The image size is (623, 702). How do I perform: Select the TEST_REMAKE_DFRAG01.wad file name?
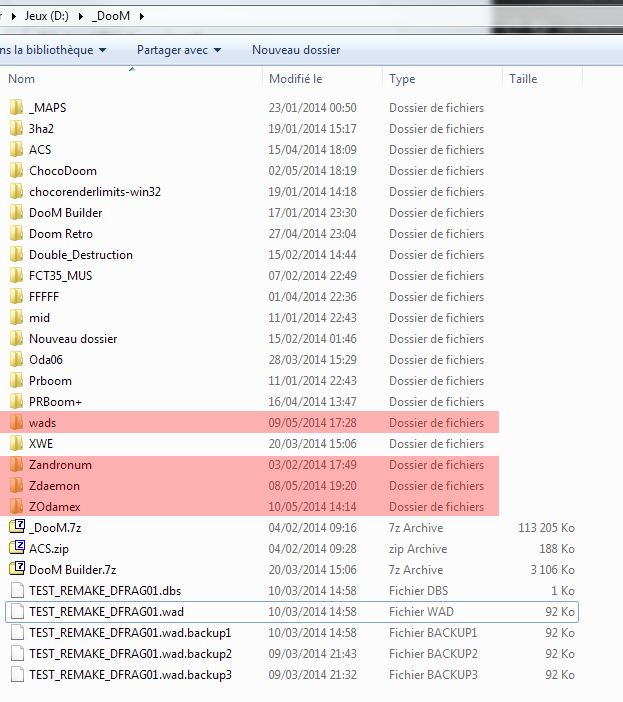point(107,612)
